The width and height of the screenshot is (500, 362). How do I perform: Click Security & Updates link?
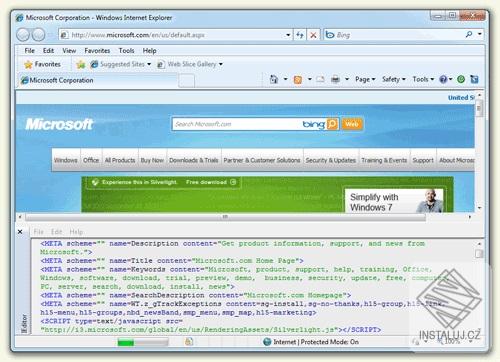pyautogui.click(x=331, y=160)
